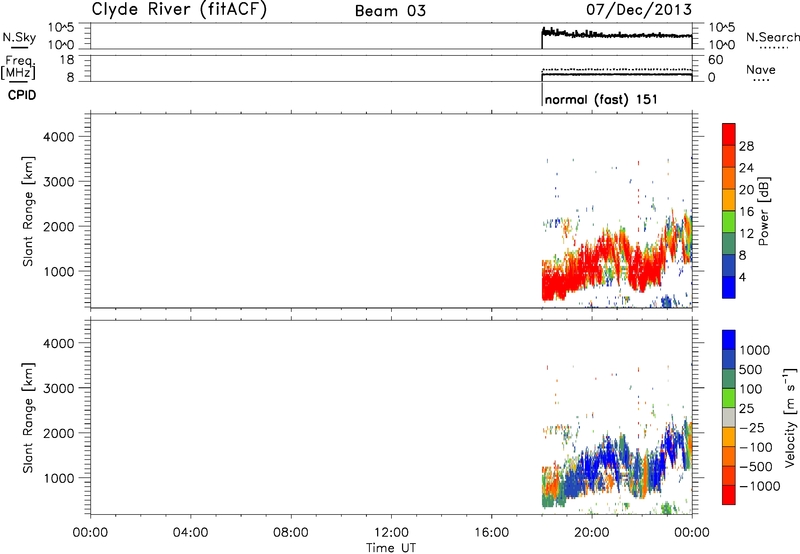The height and width of the screenshot is (554, 800).
Task: Click the "Nave" legend label
Action: pos(761,69)
